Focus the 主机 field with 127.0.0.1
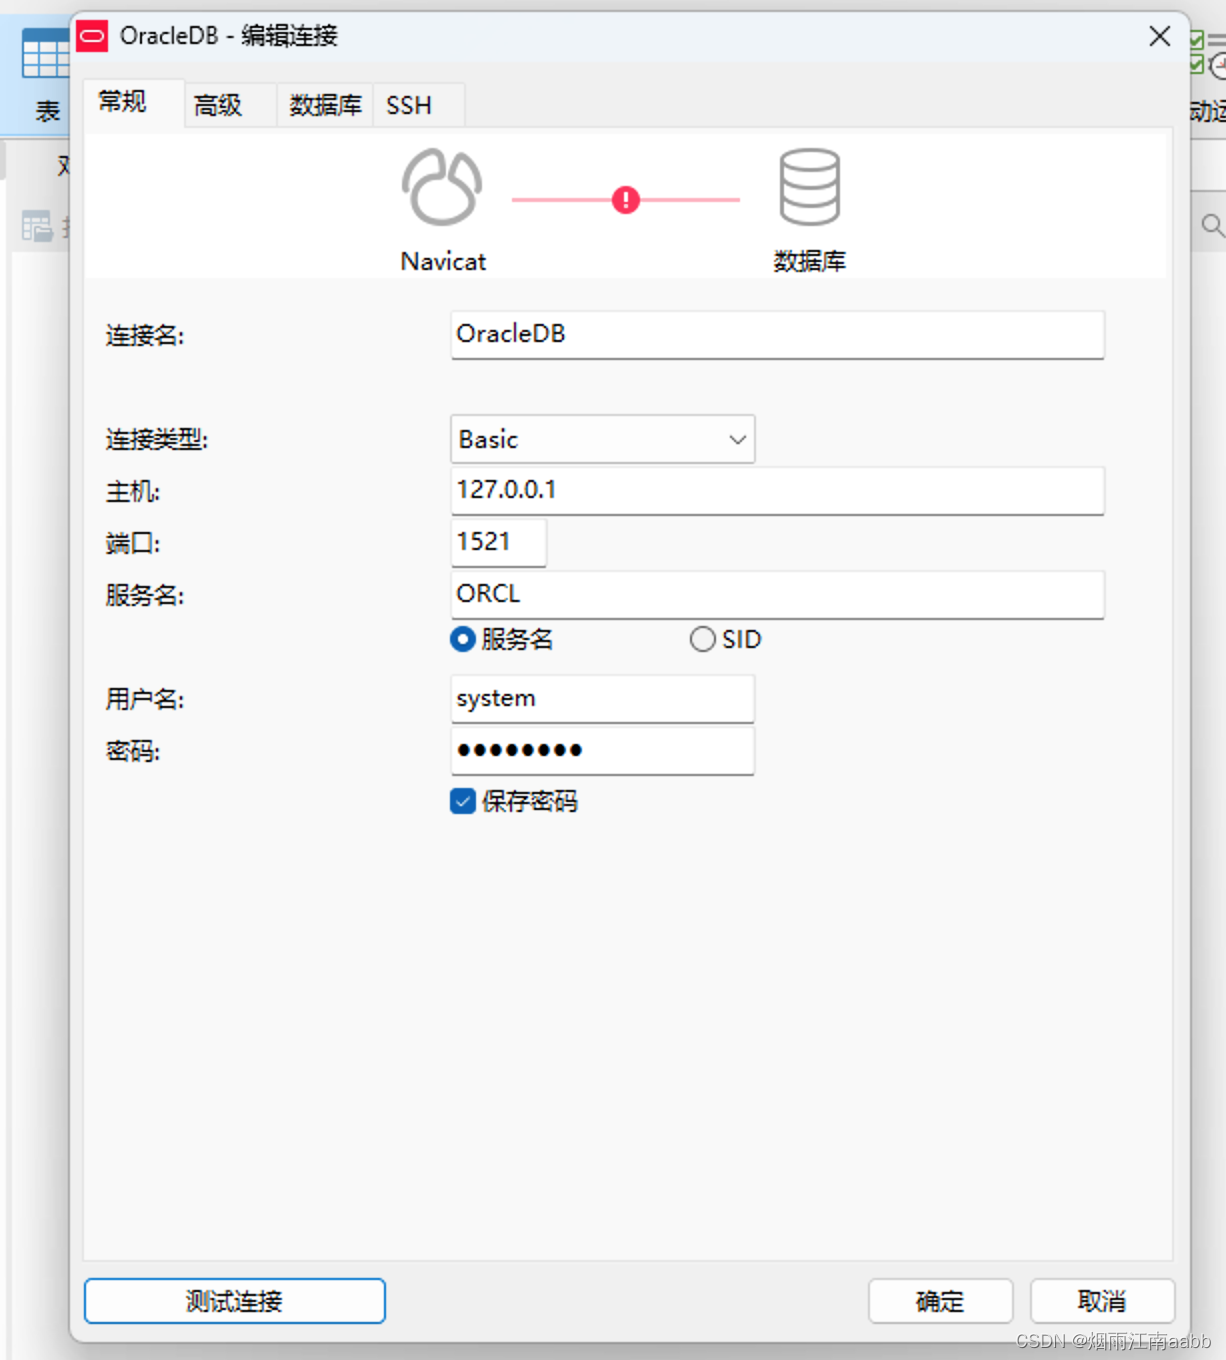The image size is (1226, 1360). click(778, 490)
